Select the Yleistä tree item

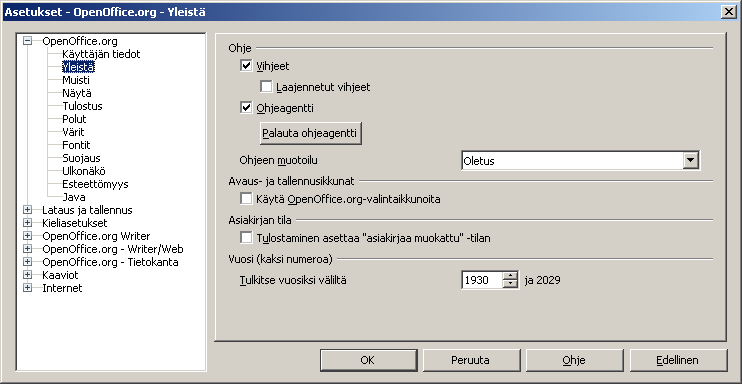[79, 67]
